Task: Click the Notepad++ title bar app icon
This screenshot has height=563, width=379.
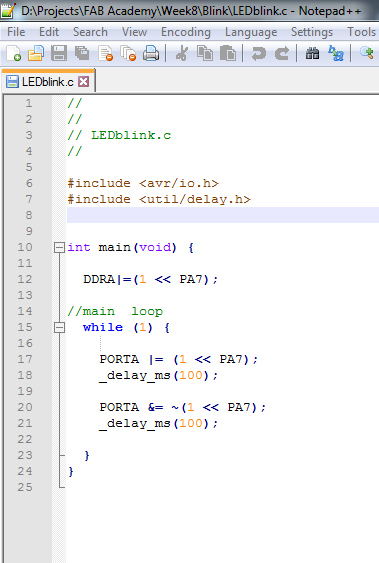Action: (x=8, y=11)
